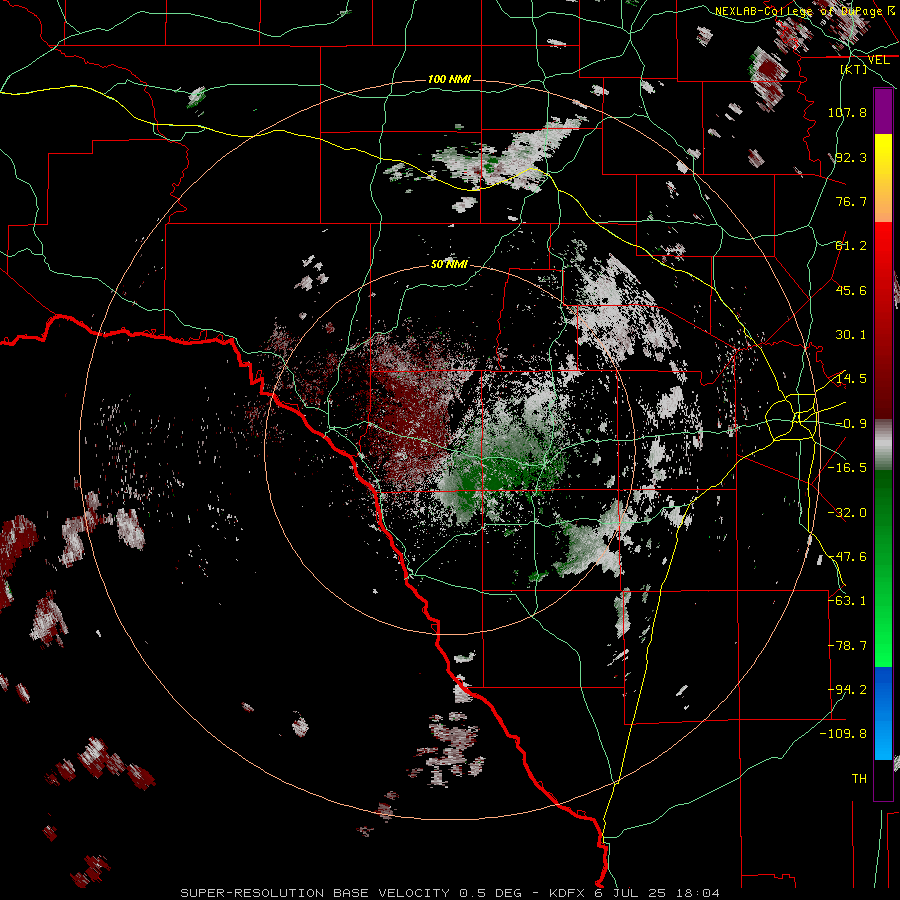This screenshot has height=900, width=900.
Task: Click the 61.2 velocity scale value
Action: coord(851,246)
